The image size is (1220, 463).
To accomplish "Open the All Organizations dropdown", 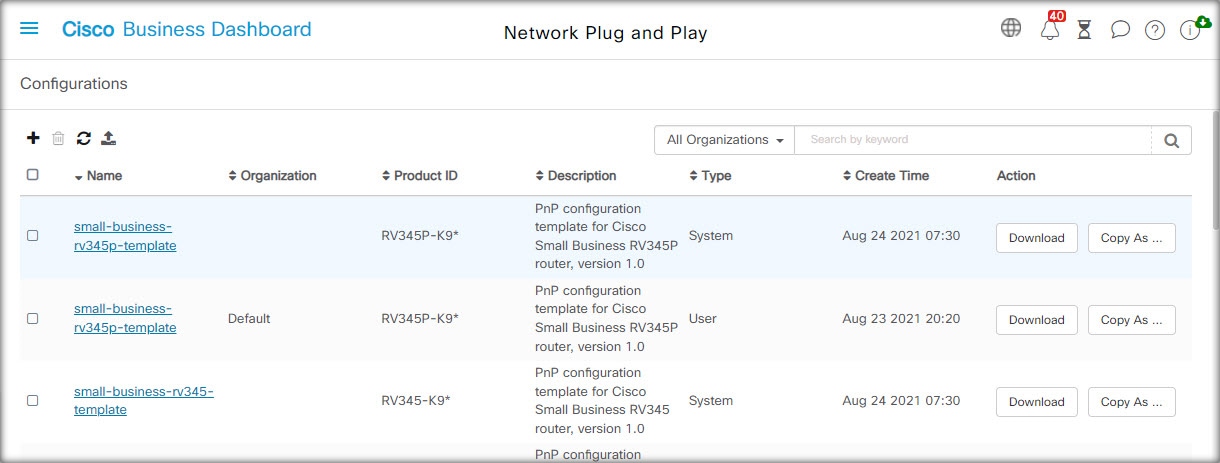I will tap(724, 140).
